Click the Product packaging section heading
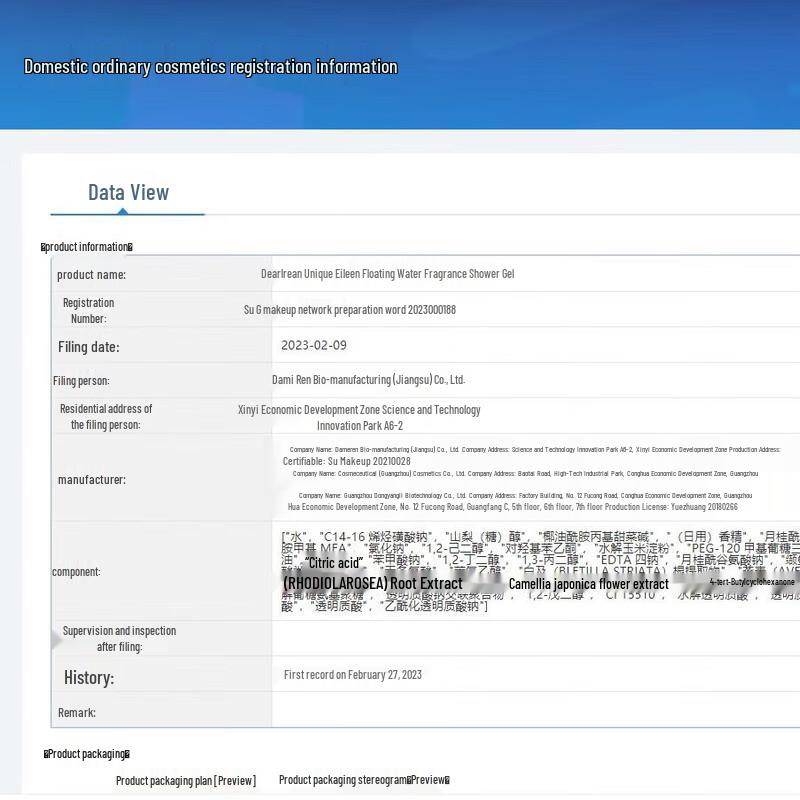 tap(87, 754)
